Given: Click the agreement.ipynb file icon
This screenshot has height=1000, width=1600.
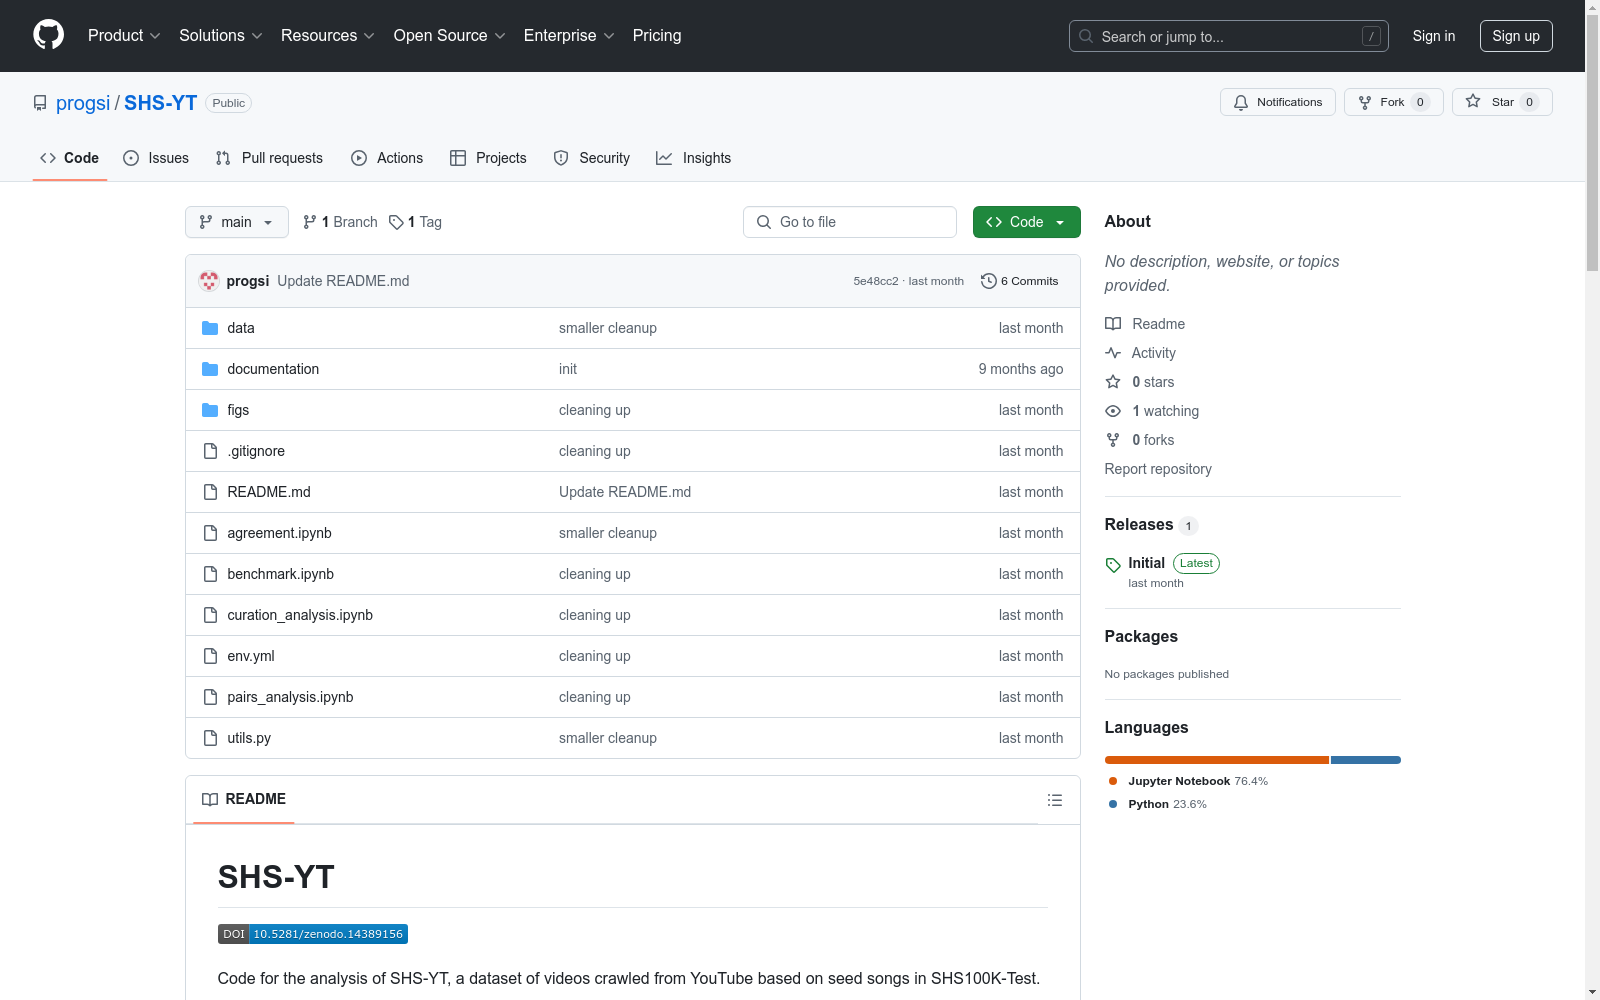Looking at the screenshot, I should tap(210, 533).
